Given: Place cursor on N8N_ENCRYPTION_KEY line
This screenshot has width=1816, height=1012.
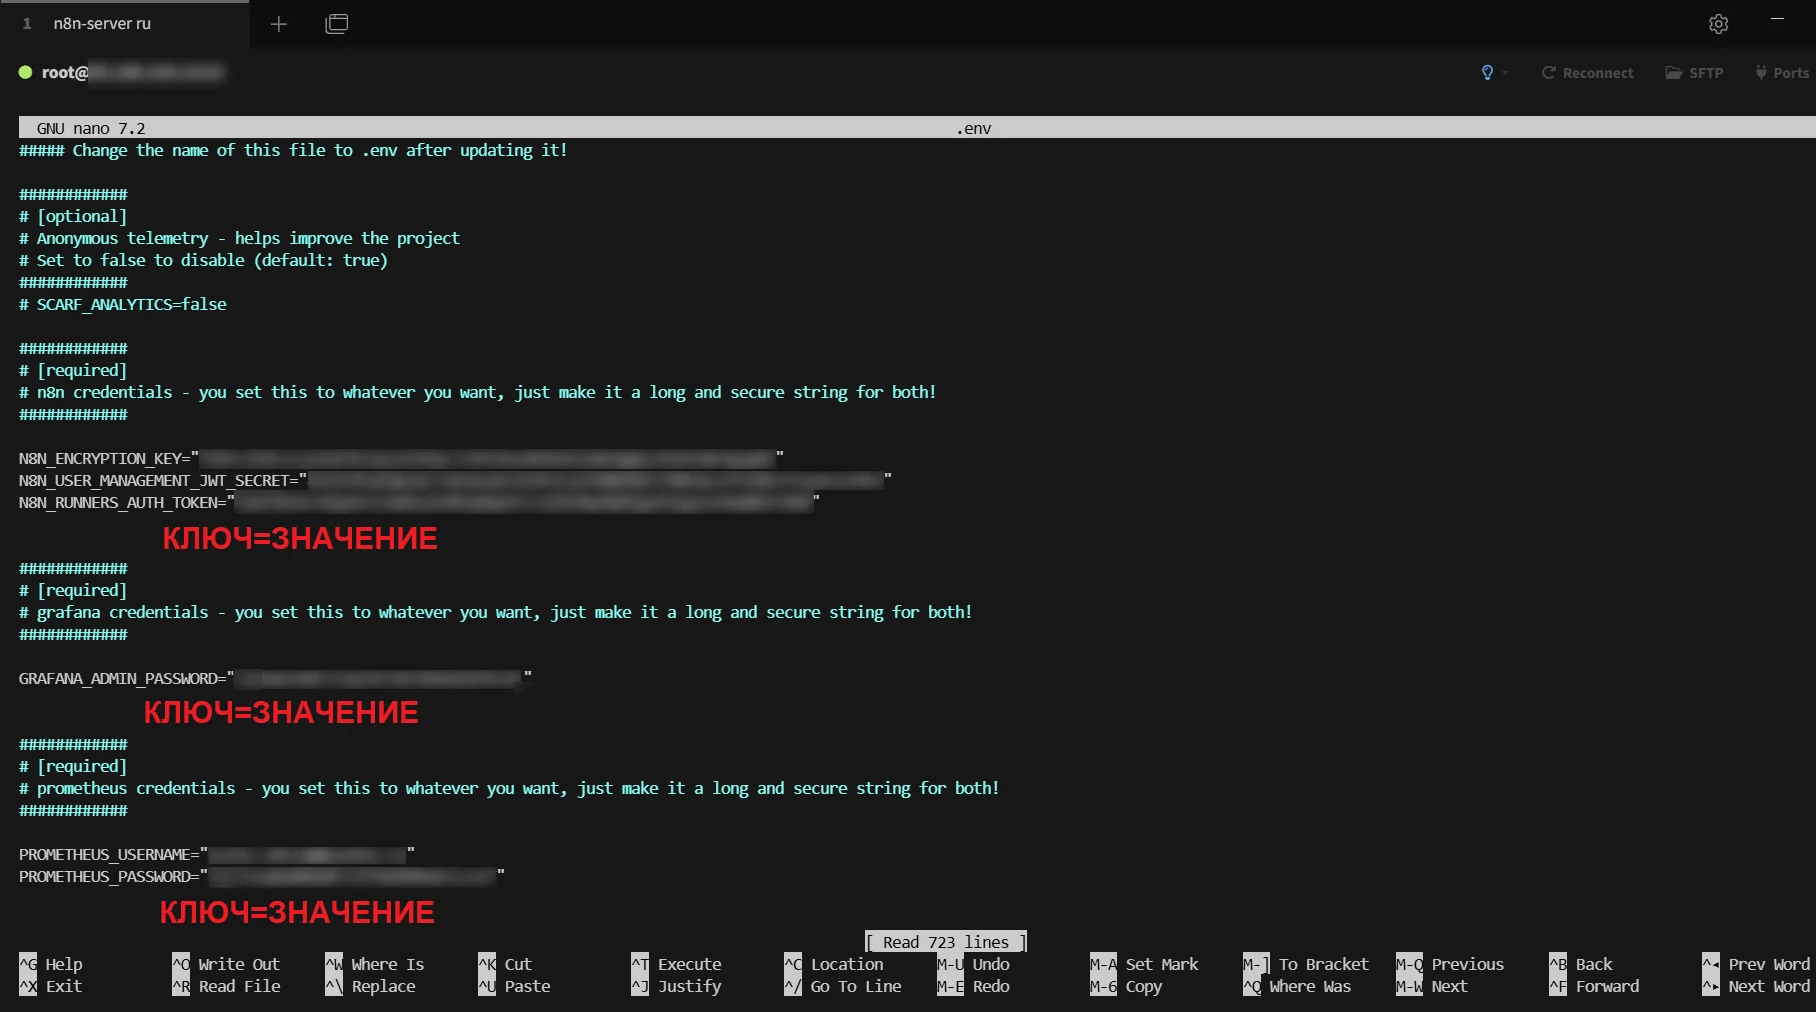Looking at the screenshot, I should tap(401, 458).
